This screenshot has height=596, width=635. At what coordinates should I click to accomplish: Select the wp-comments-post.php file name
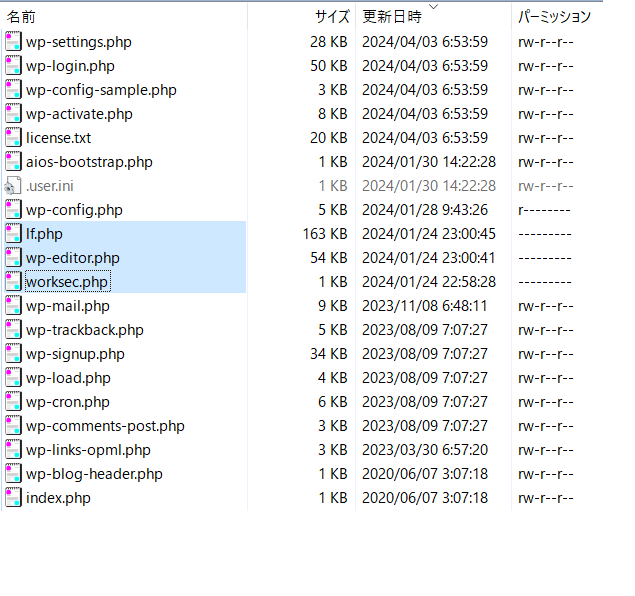[x=105, y=426]
